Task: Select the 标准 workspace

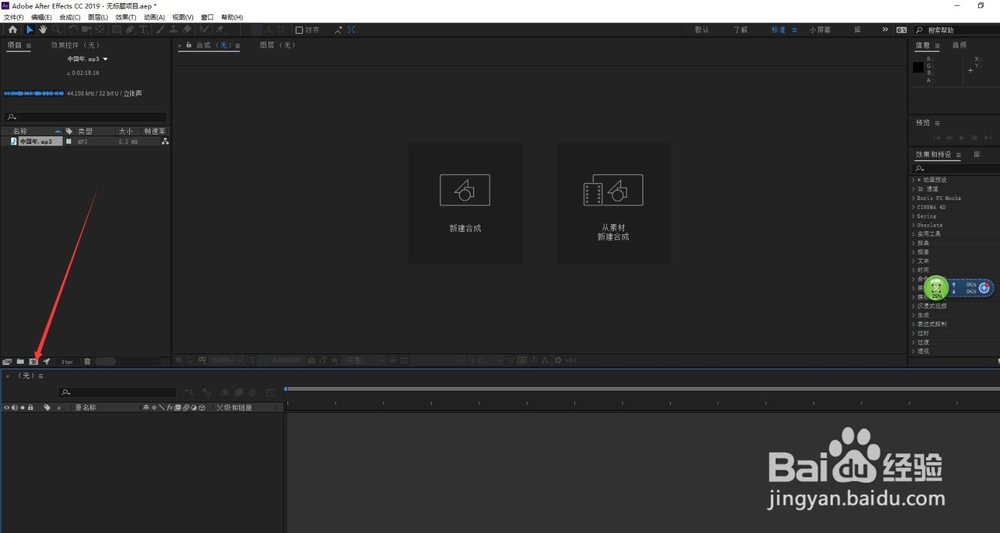Action: pos(778,30)
